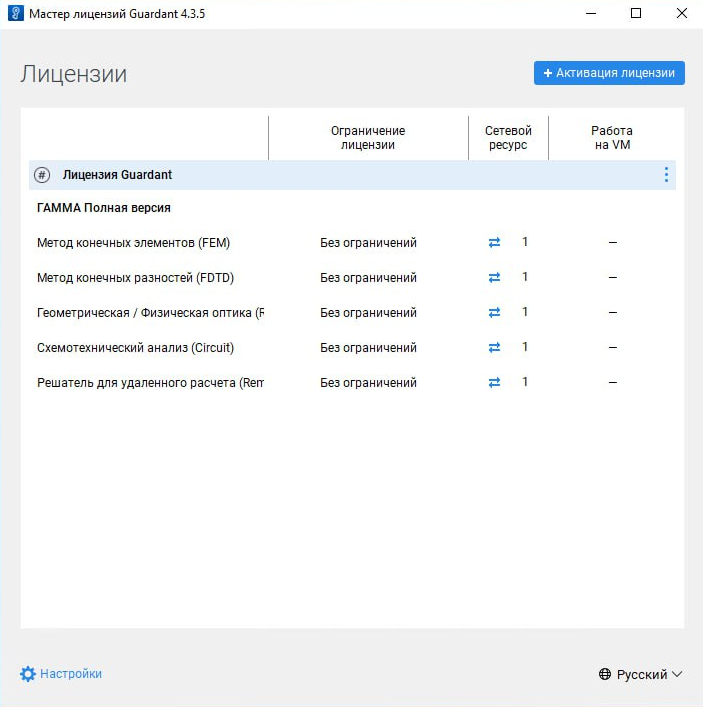Click network resource icon for Геометрическая оптика row
This screenshot has width=703, height=707.
coord(494,313)
